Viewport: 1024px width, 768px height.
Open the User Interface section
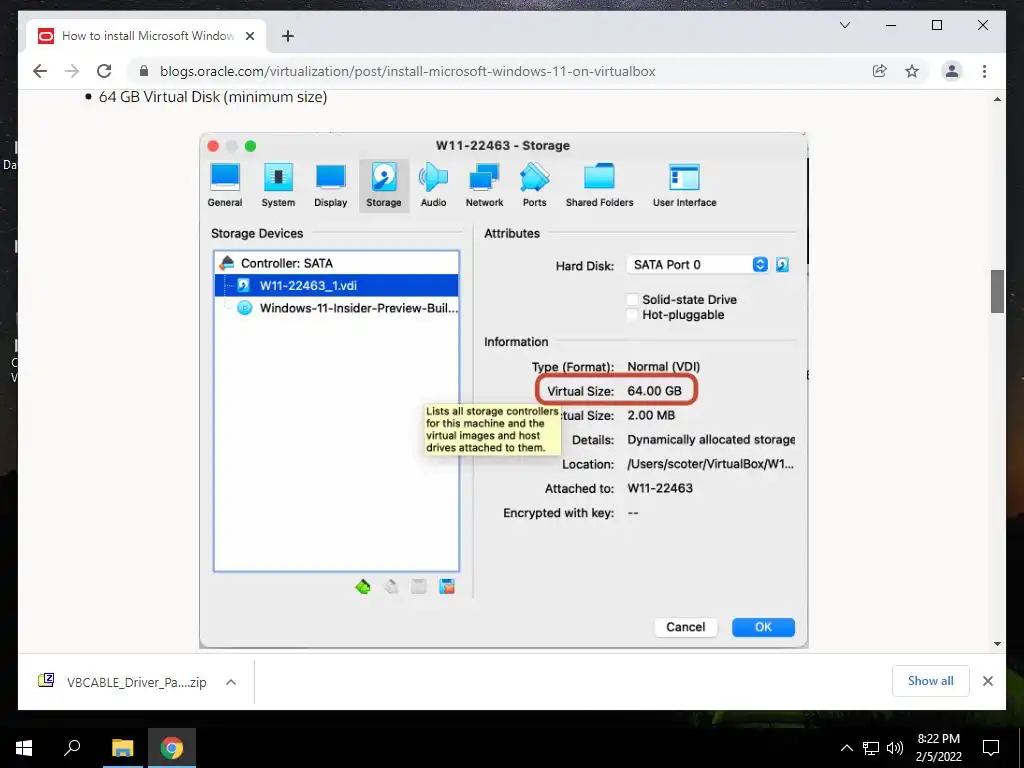pyautogui.click(x=684, y=185)
